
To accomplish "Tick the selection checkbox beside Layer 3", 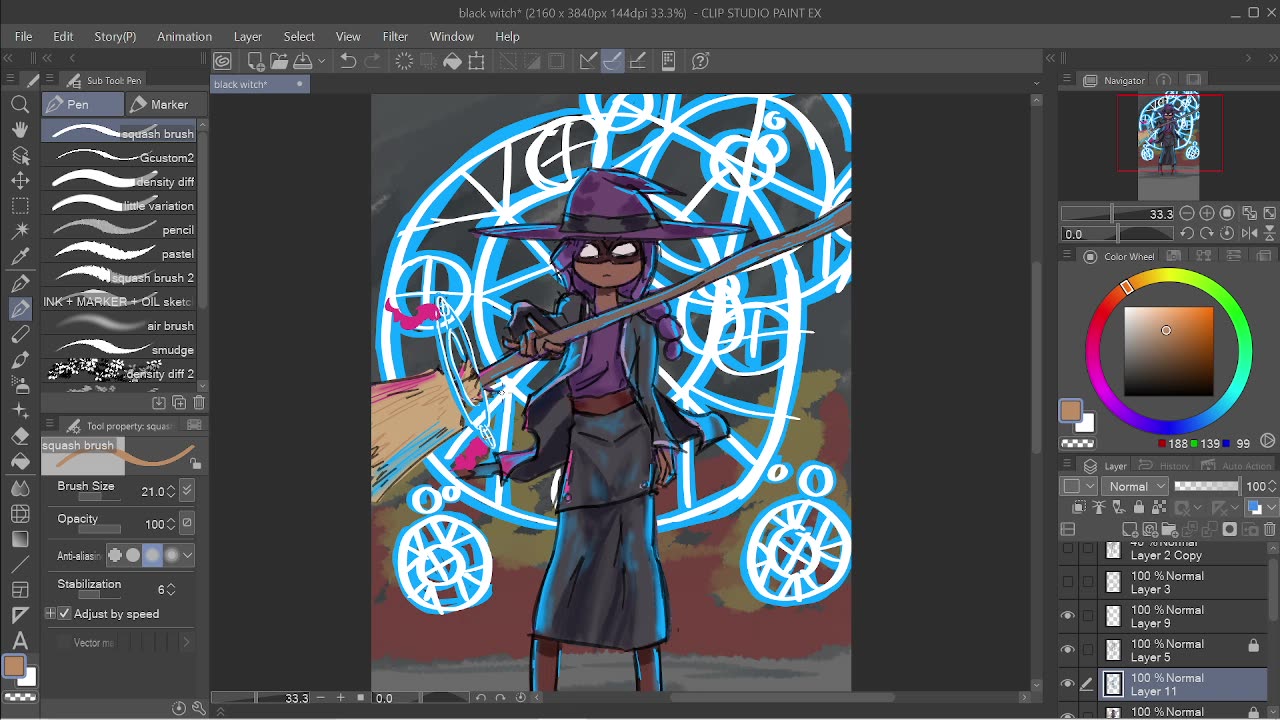I will point(1087,582).
